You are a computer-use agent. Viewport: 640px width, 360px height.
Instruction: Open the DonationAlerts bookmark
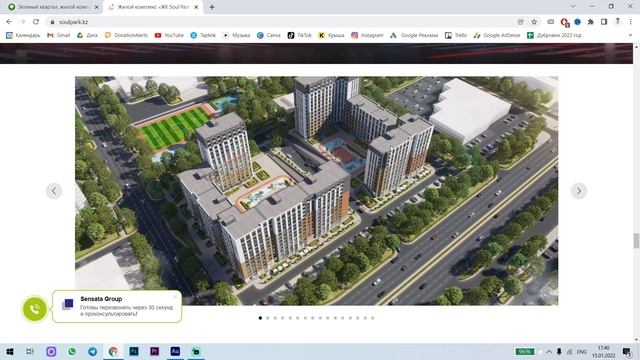126,36
